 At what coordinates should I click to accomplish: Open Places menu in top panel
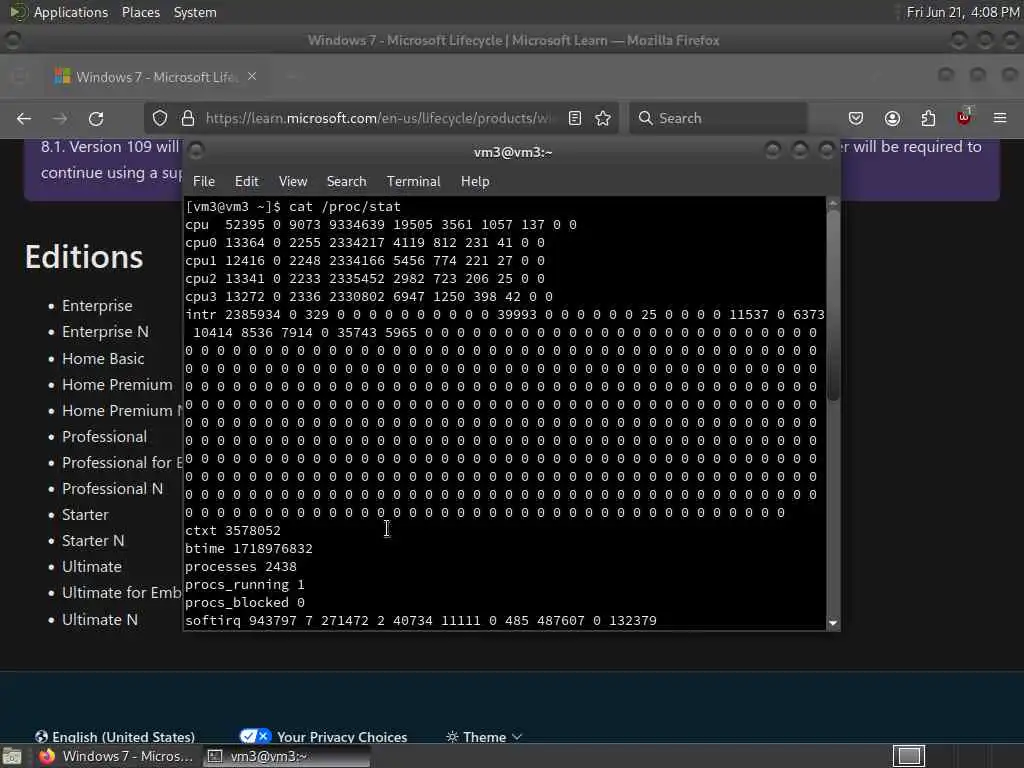point(140,12)
